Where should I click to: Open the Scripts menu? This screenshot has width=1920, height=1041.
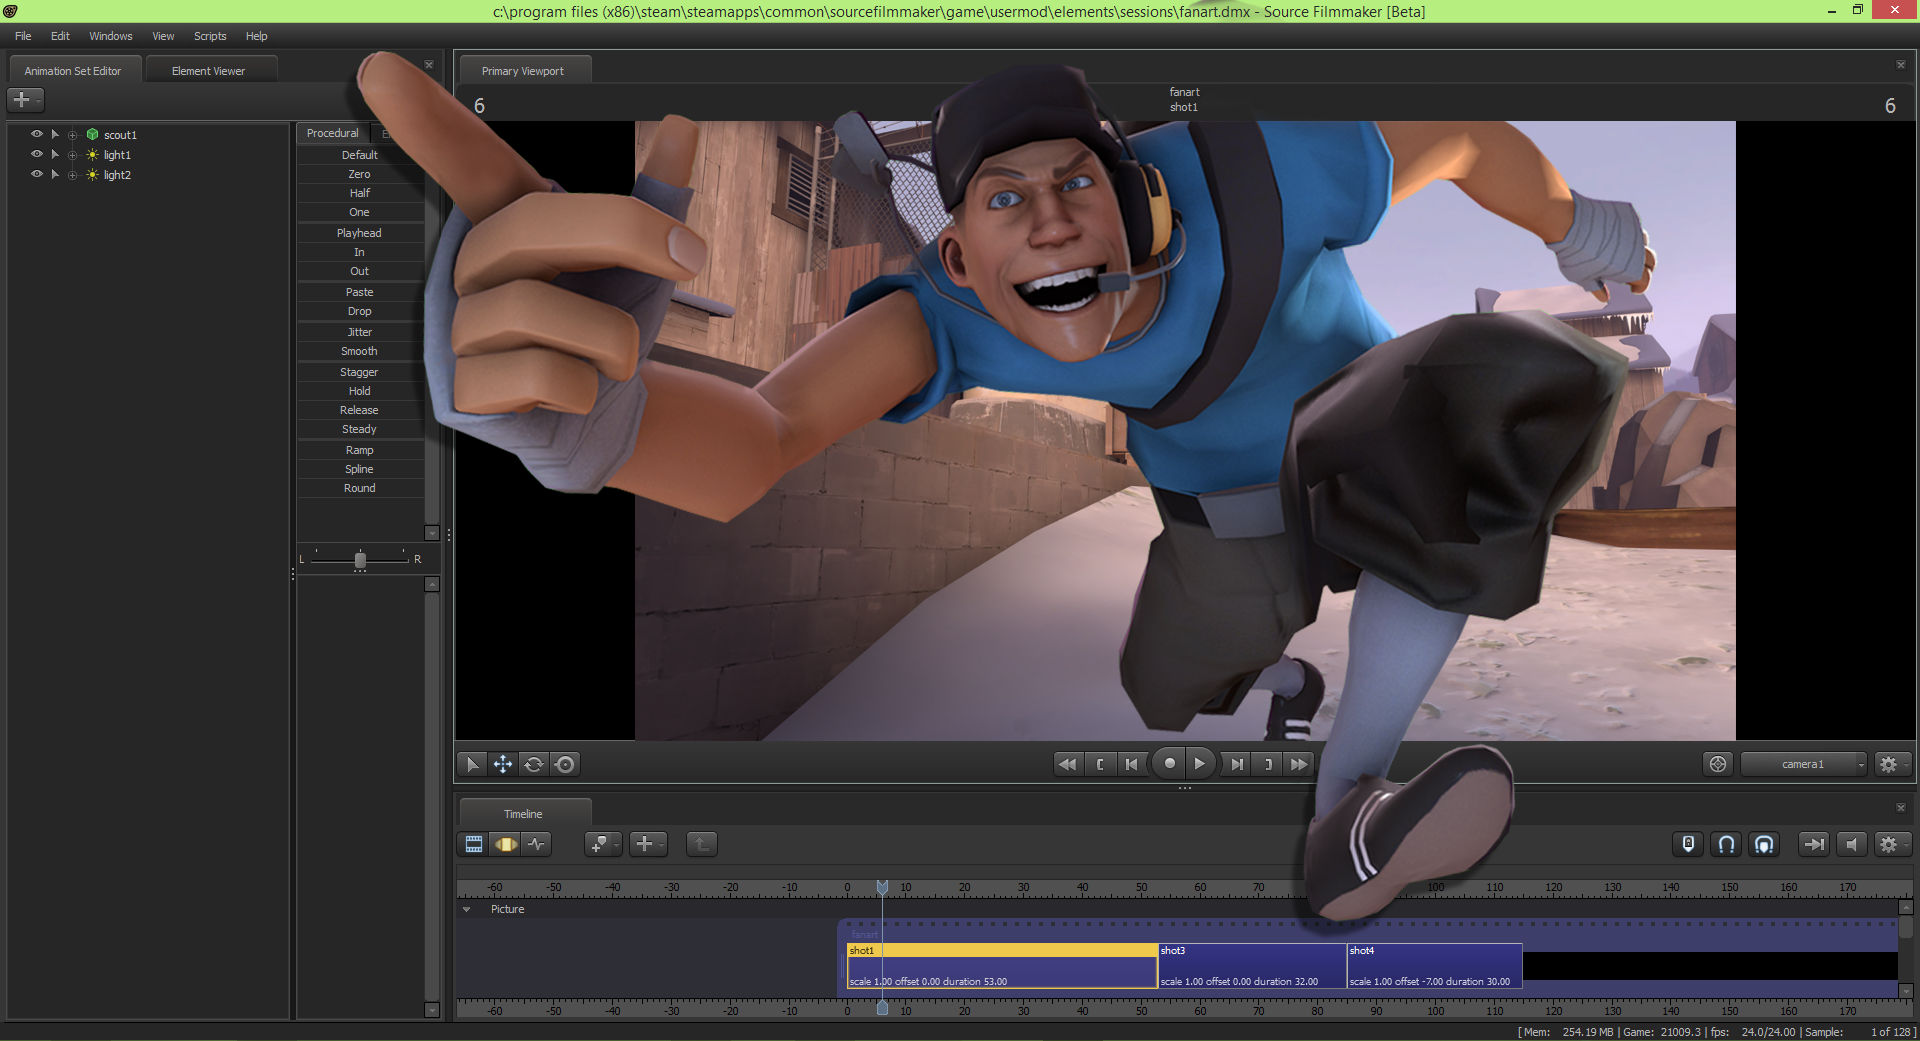click(x=210, y=36)
